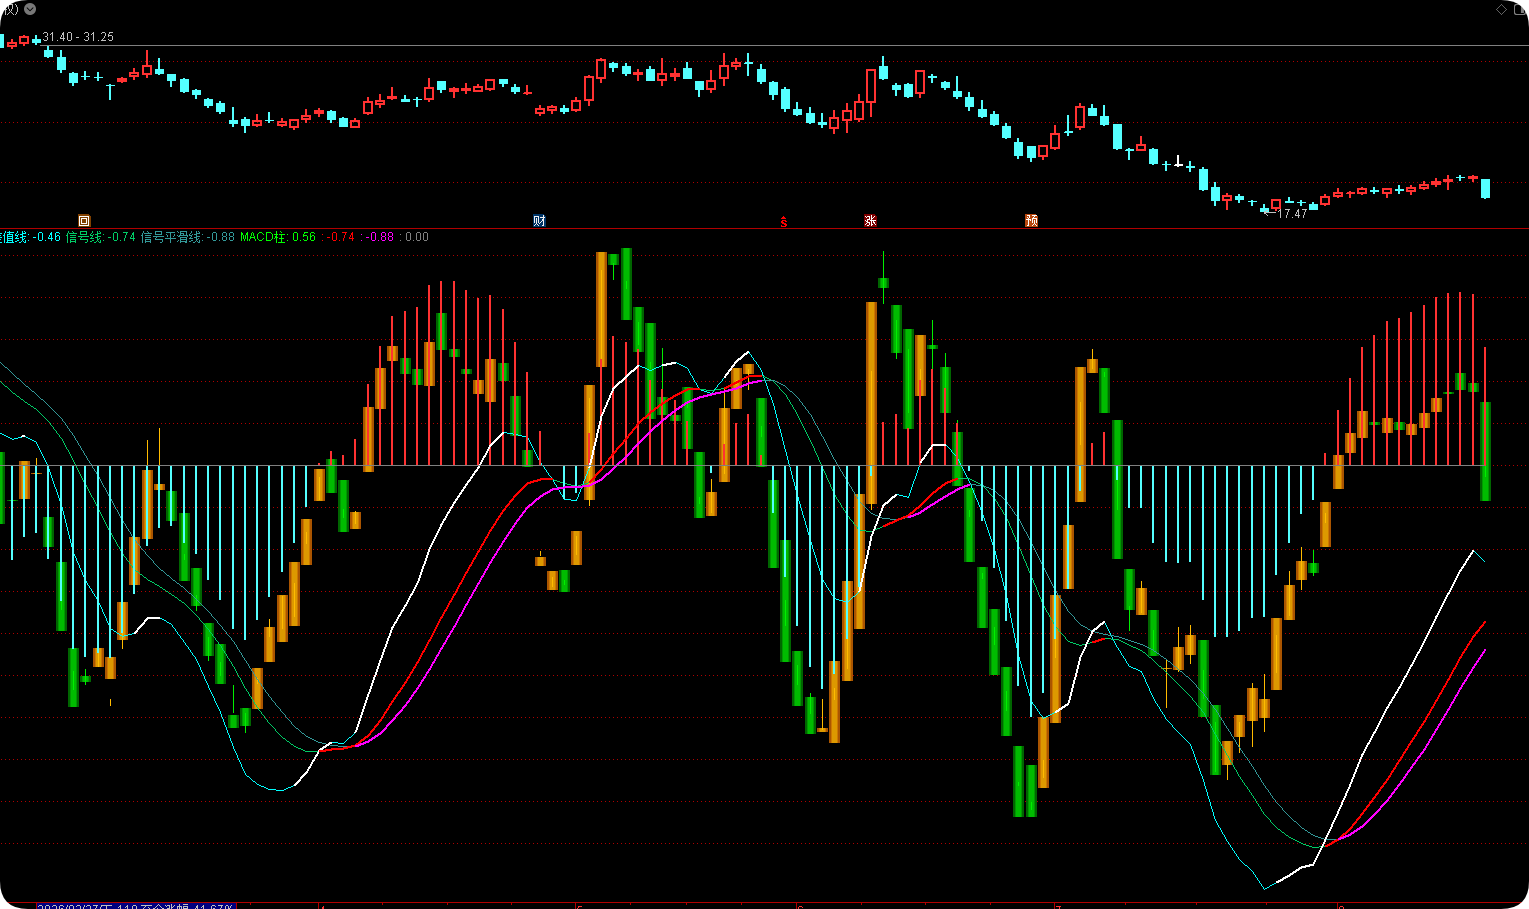Click the diamond icon in top-right corner
This screenshot has height=909, width=1529.
pyautogui.click(x=1501, y=9)
